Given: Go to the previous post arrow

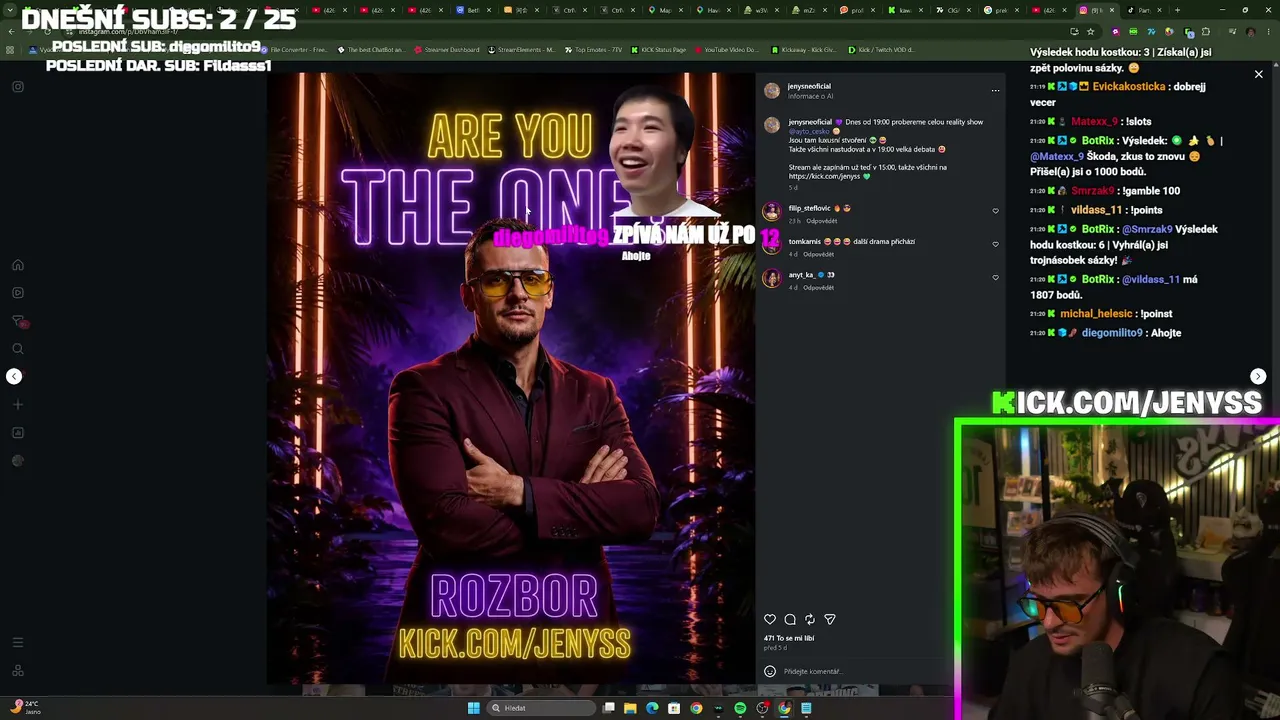Looking at the screenshot, I should 14,376.
